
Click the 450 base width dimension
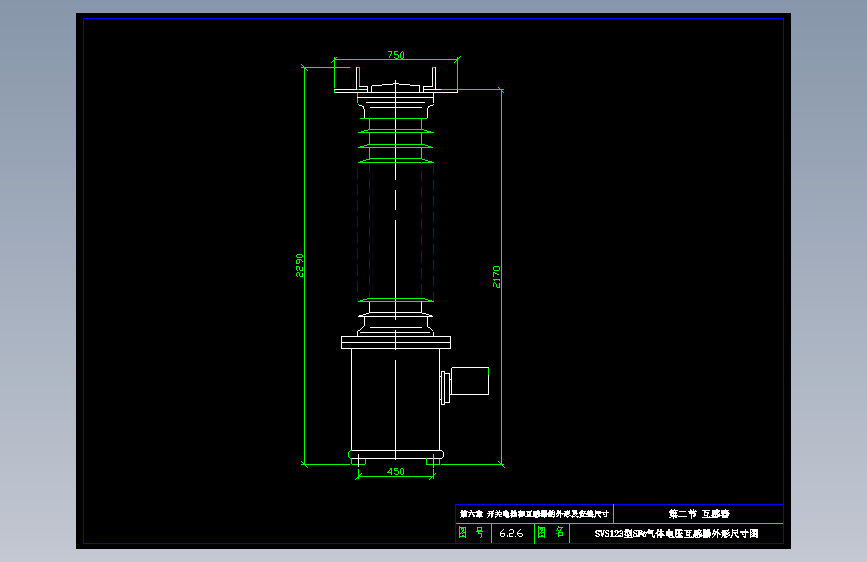(x=396, y=471)
